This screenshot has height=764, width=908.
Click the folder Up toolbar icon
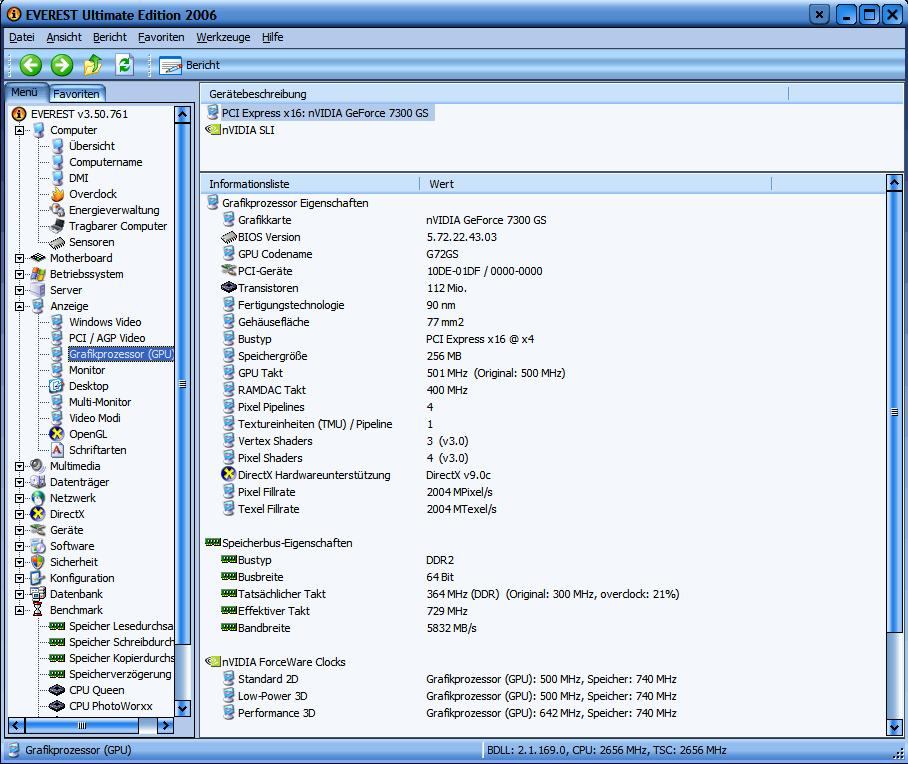pyautogui.click(x=93, y=65)
